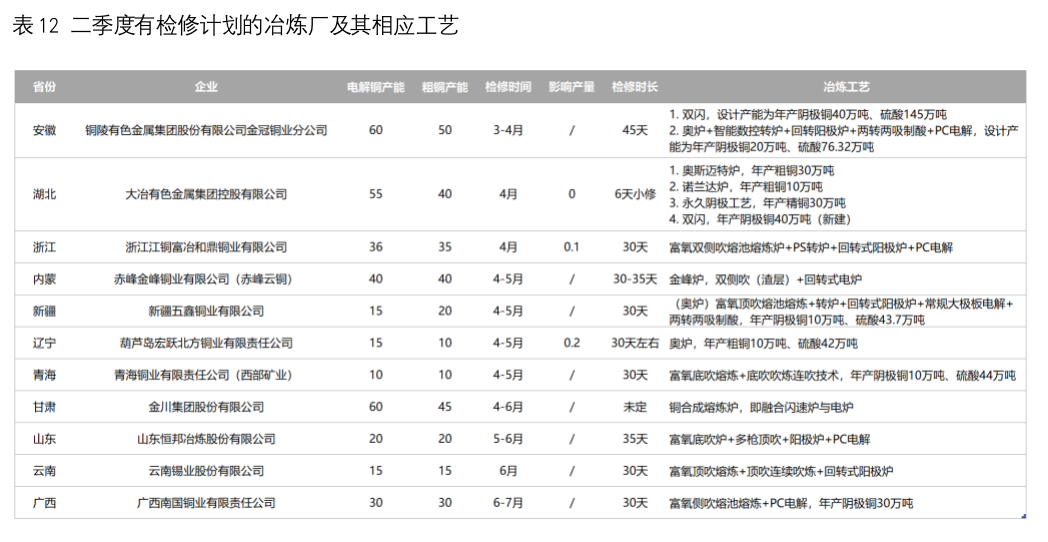
Task: Select the 辽宁 province cell
Action: 44,344
